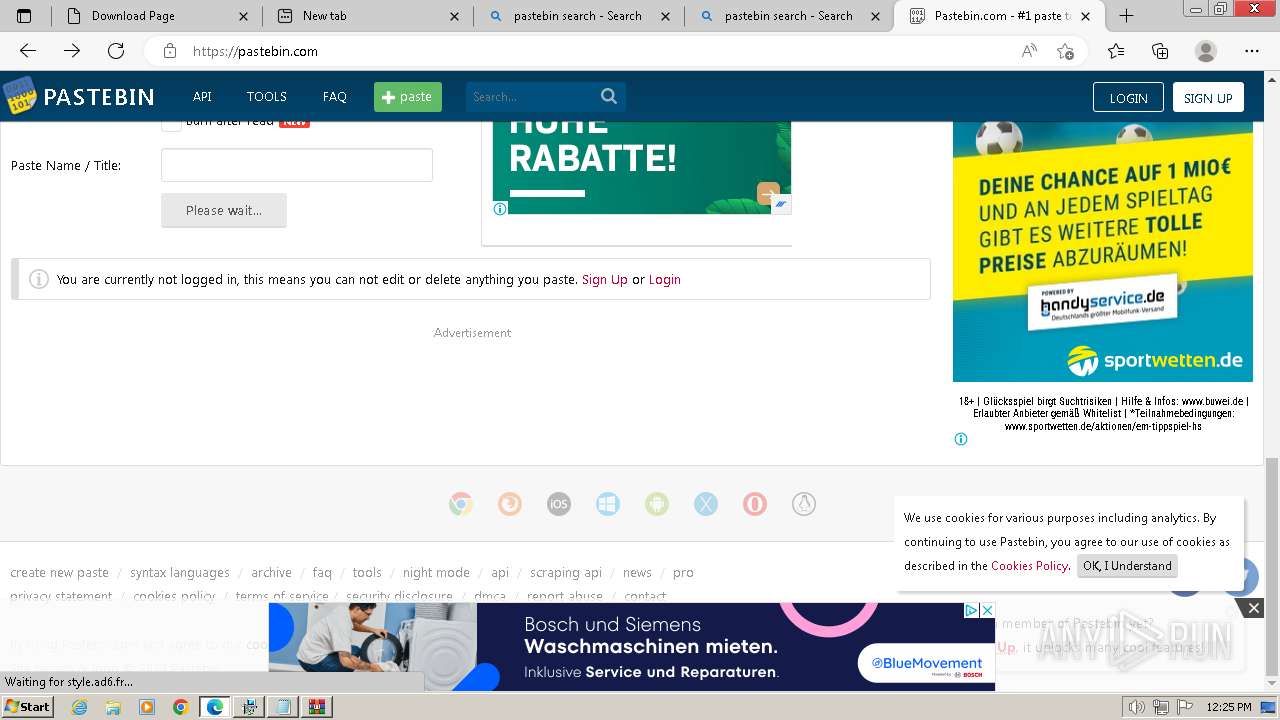Close the overlay with dark X button
Image resolution: width=1280 pixels, height=720 pixels.
click(1253, 608)
